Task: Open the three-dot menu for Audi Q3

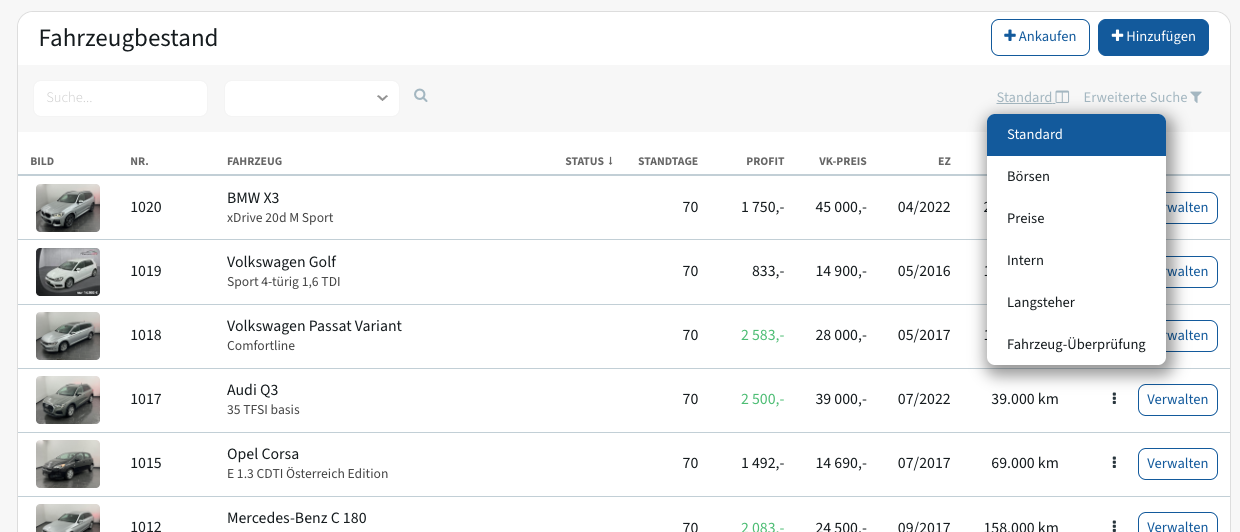Action: tap(1113, 399)
